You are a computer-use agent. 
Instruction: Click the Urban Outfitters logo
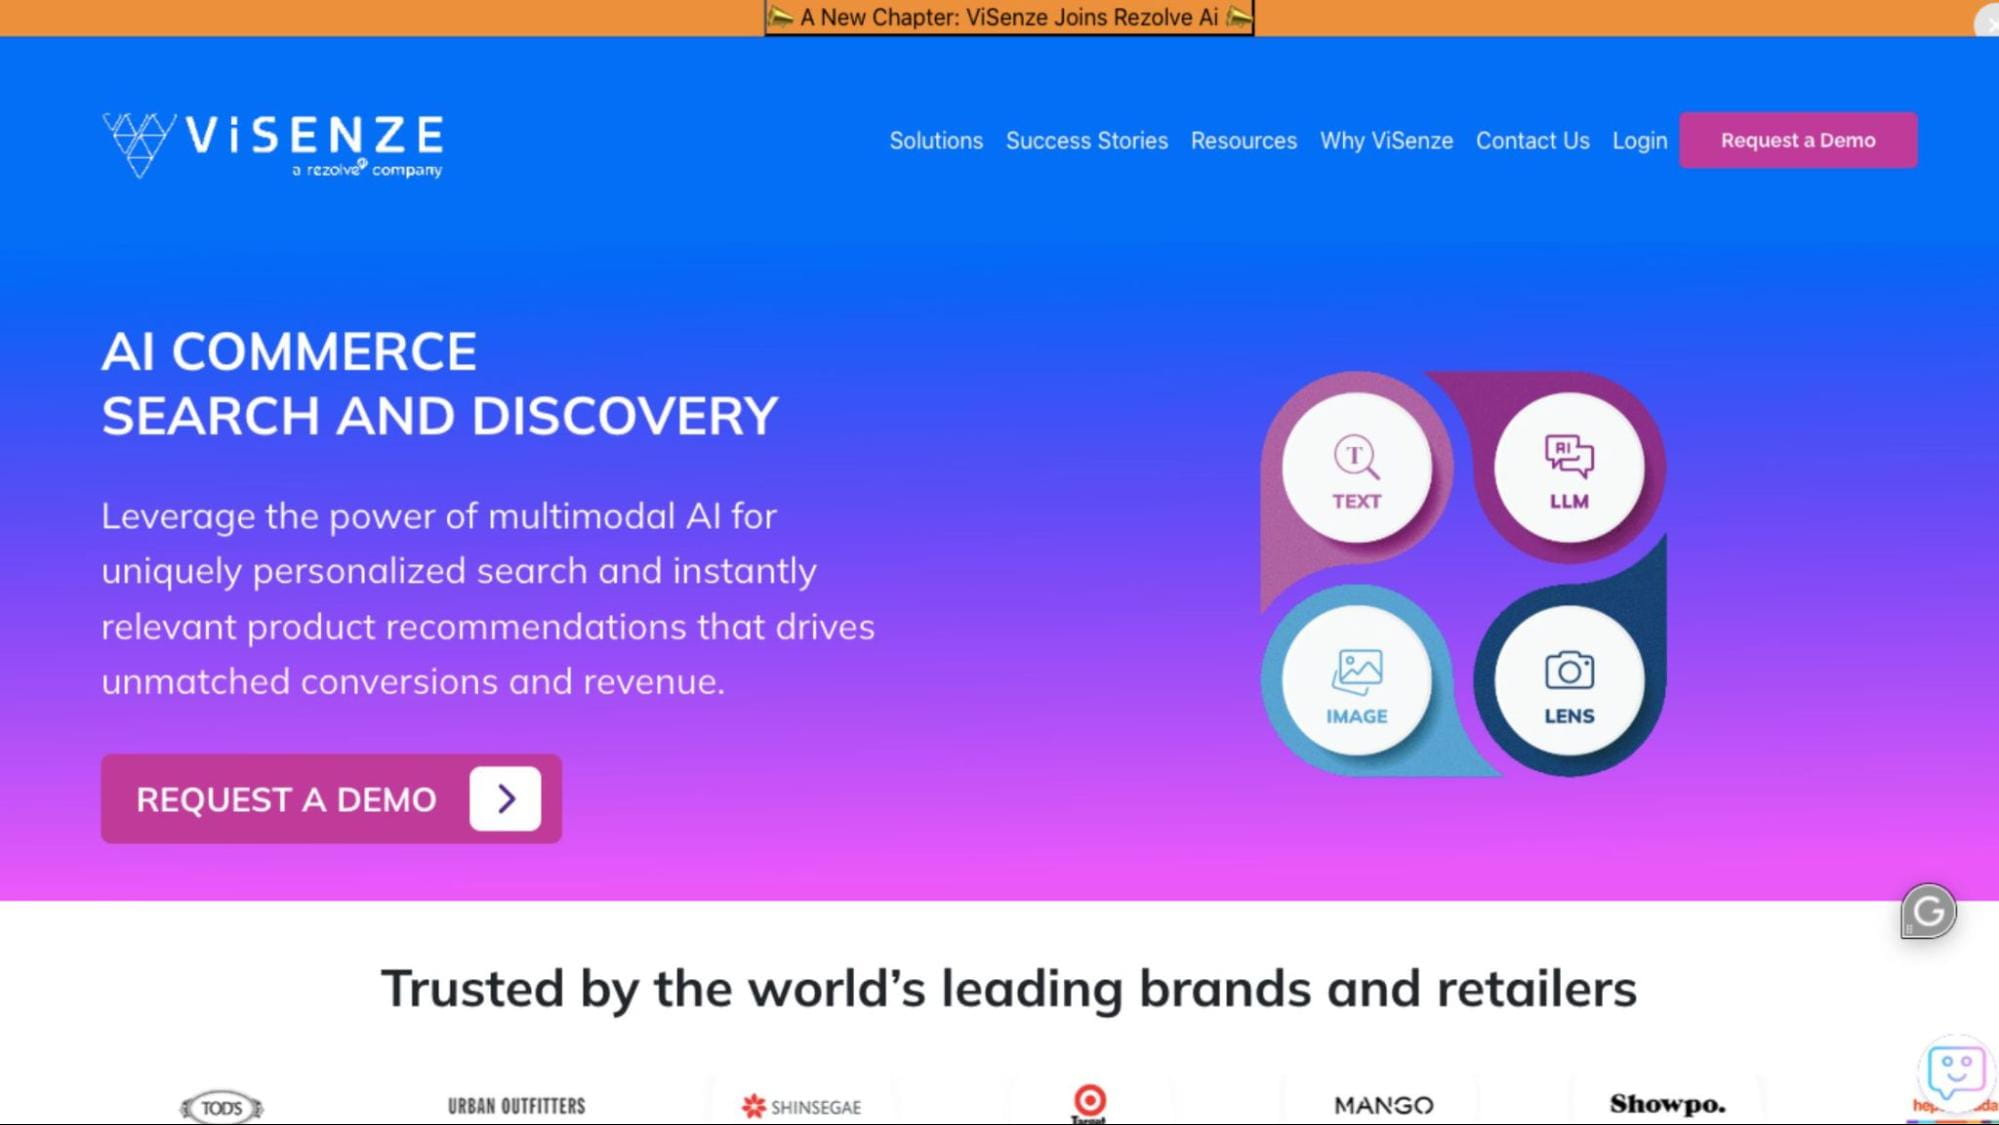pyautogui.click(x=516, y=1106)
